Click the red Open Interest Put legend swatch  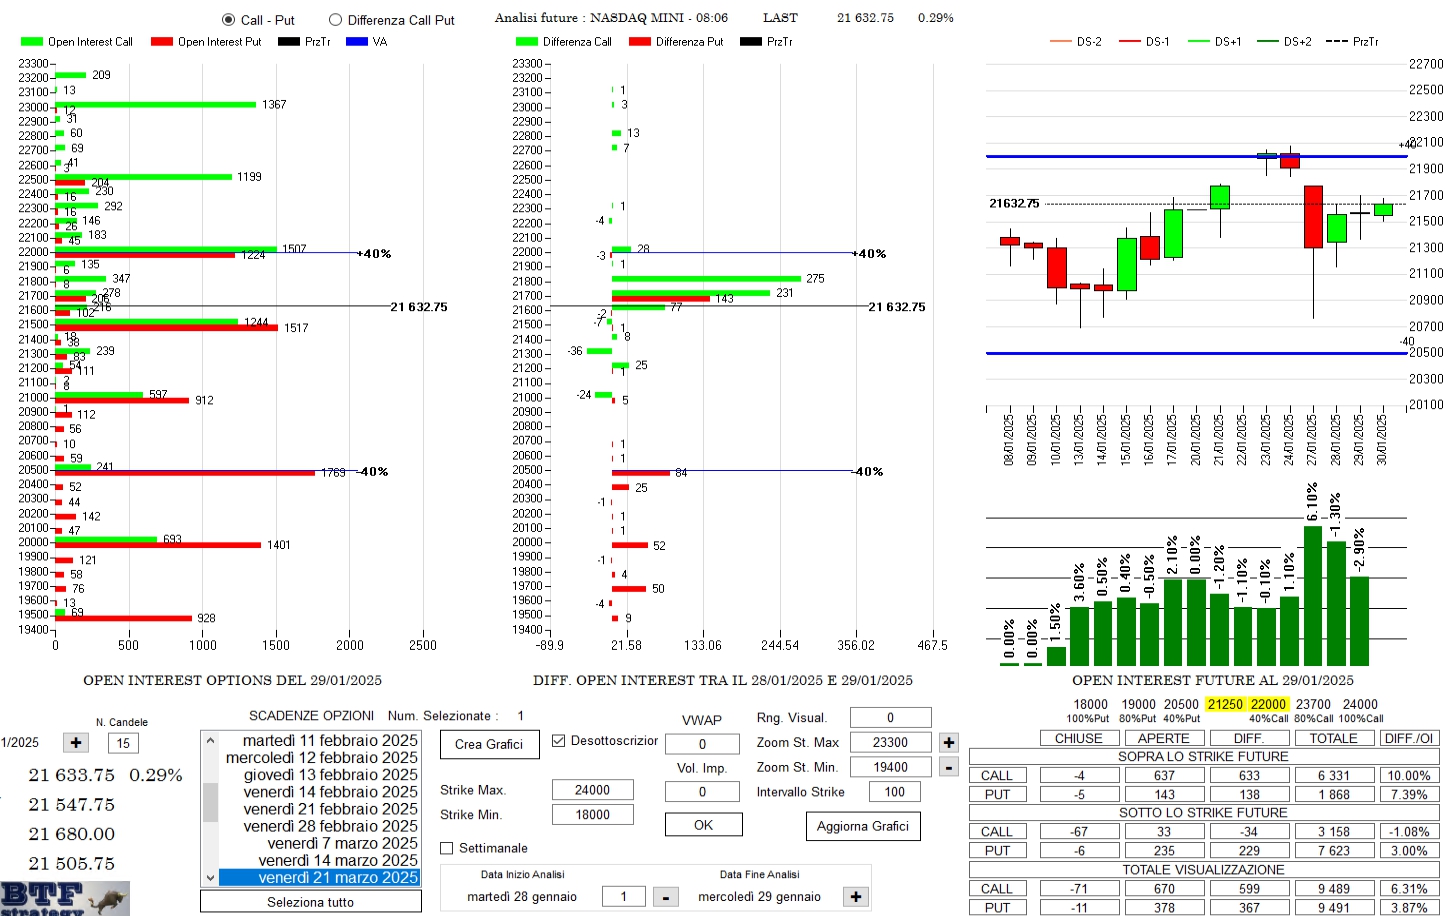point(162,42)
